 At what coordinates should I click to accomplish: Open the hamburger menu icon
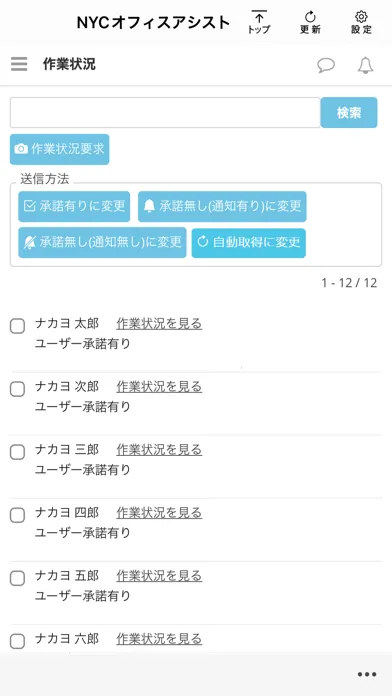point(19,64)
